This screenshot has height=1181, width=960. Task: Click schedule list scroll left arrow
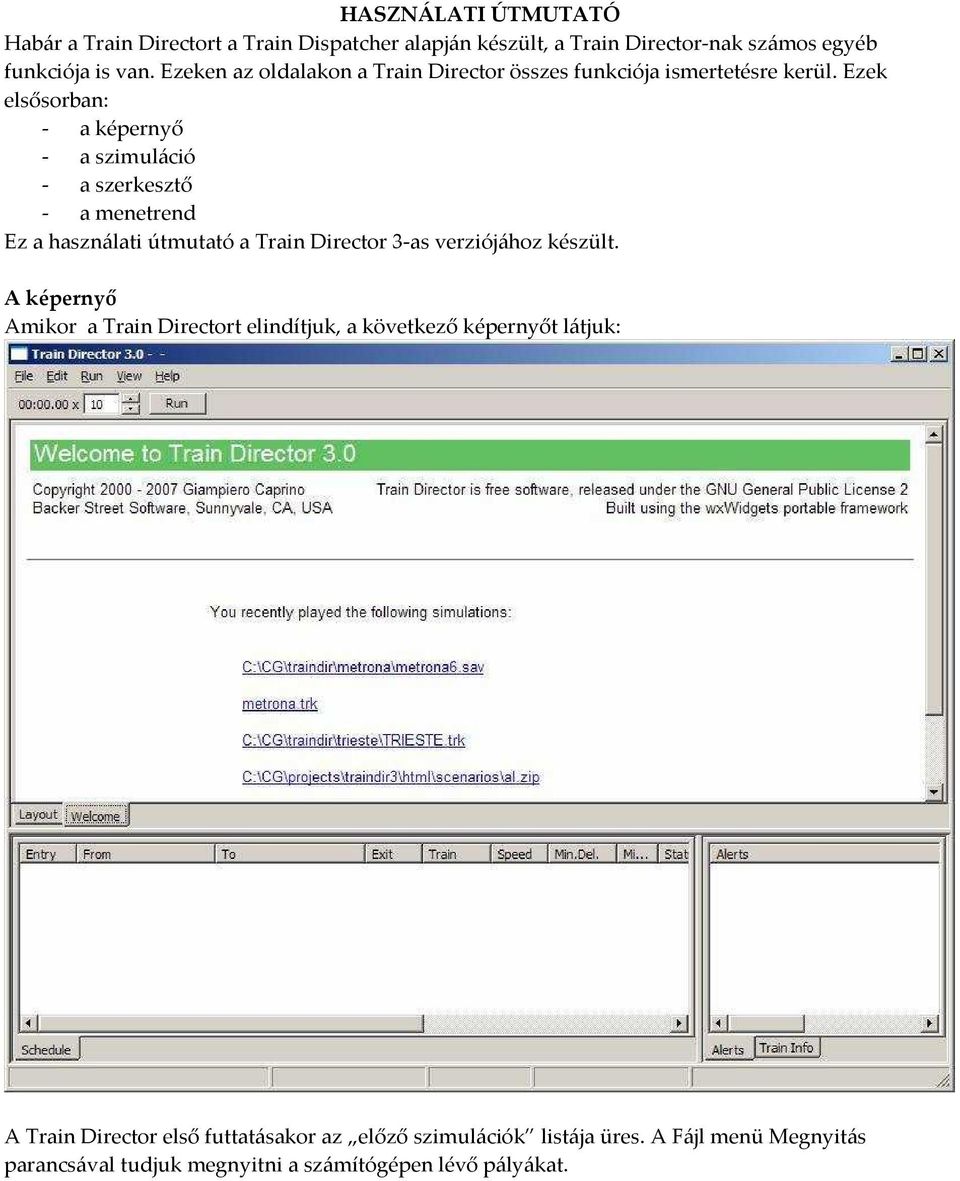click(x=29, y=1024)
